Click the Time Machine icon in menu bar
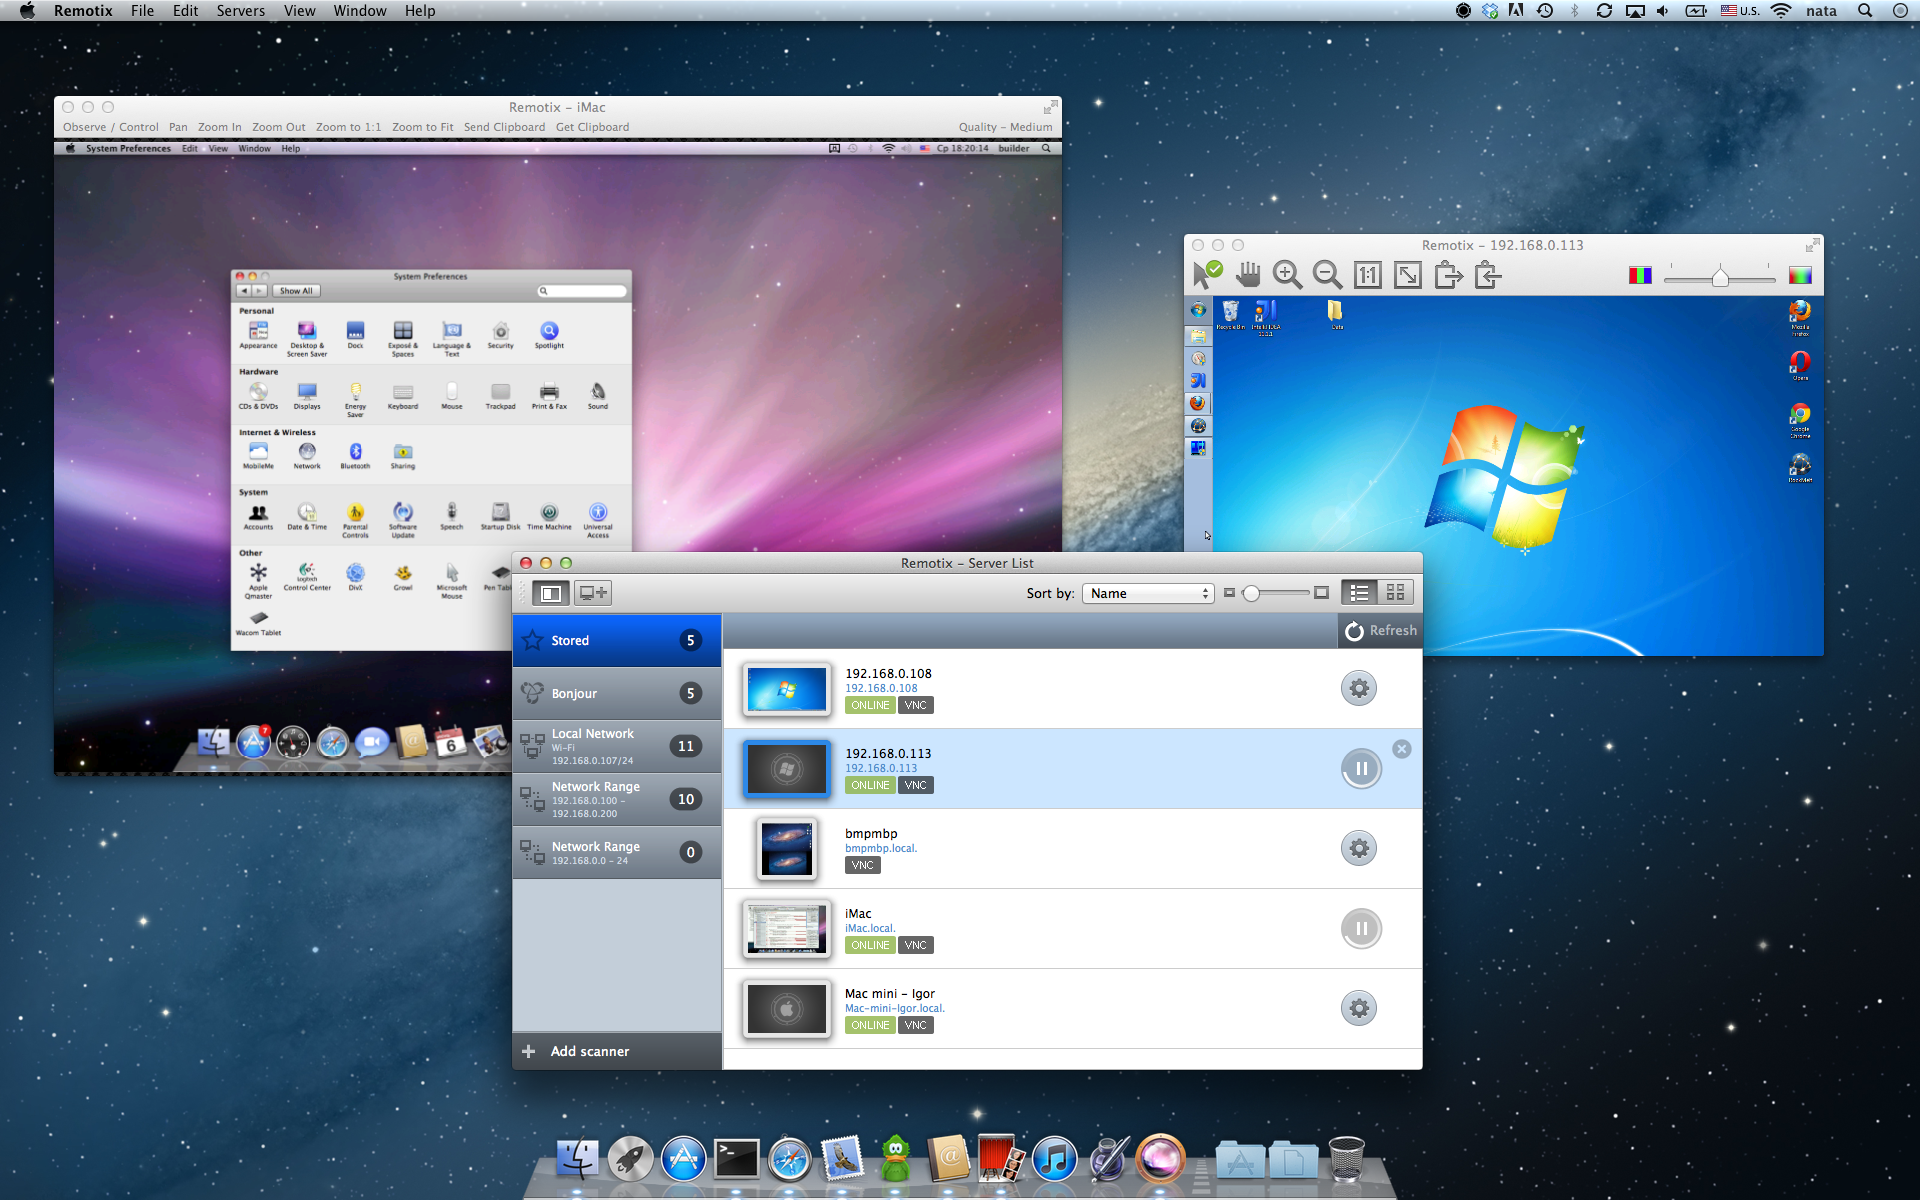Screen dimensions: 1920x1200 tap(1545, 11)
